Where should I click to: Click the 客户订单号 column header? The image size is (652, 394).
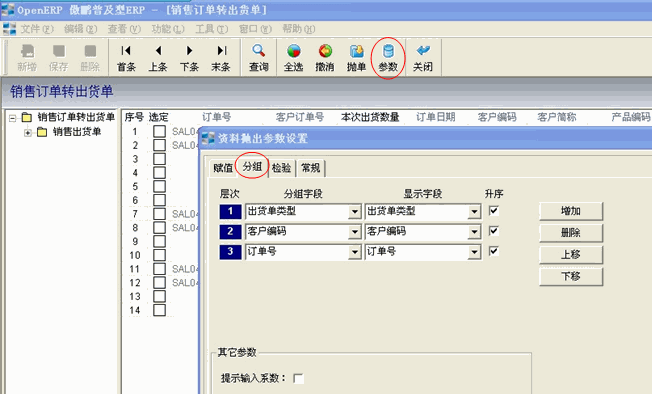300,117
